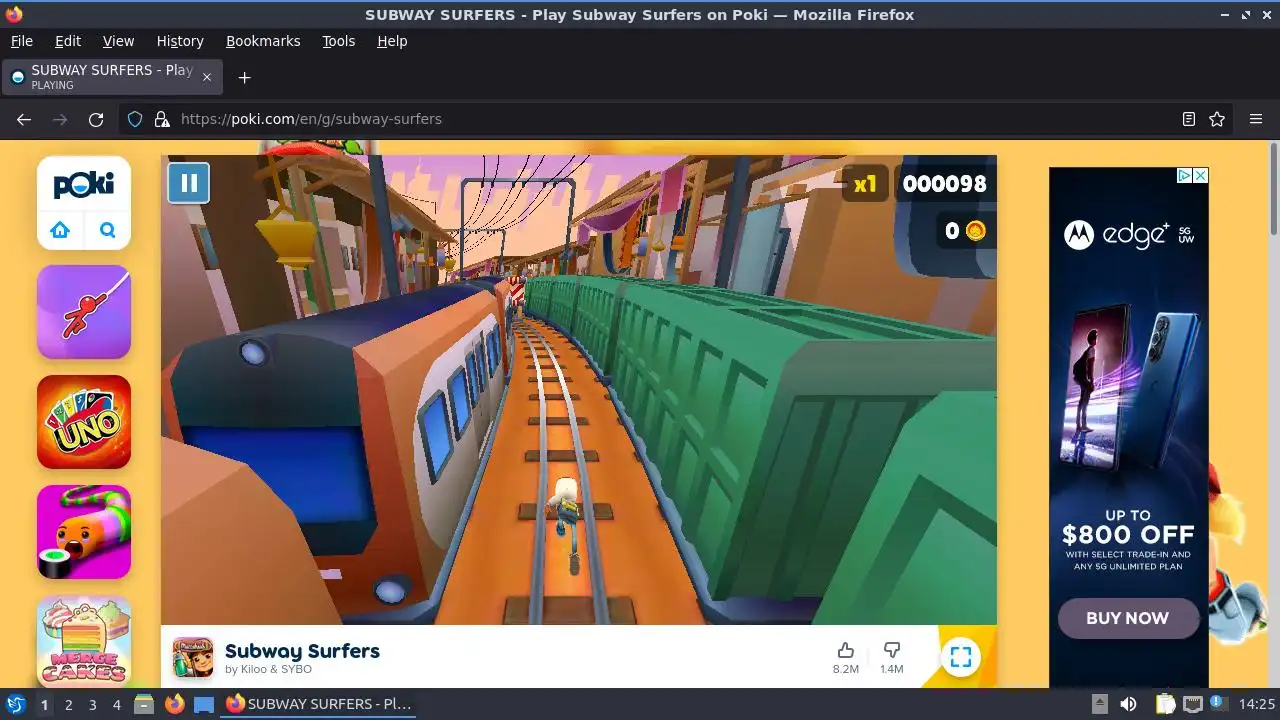Screen dimensions: 1280x720
Task: Open the Poki search icon
Action: [x=107, y=230]
